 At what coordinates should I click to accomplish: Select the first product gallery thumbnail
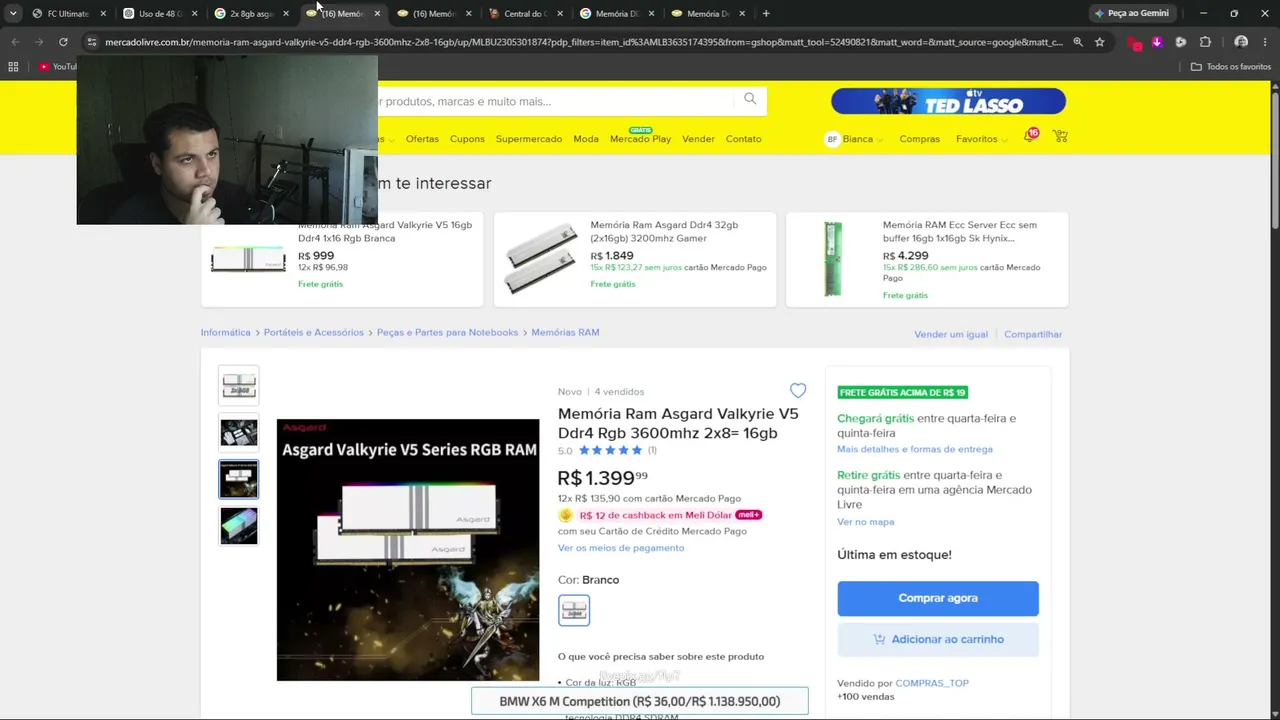[x=239, y=385]
